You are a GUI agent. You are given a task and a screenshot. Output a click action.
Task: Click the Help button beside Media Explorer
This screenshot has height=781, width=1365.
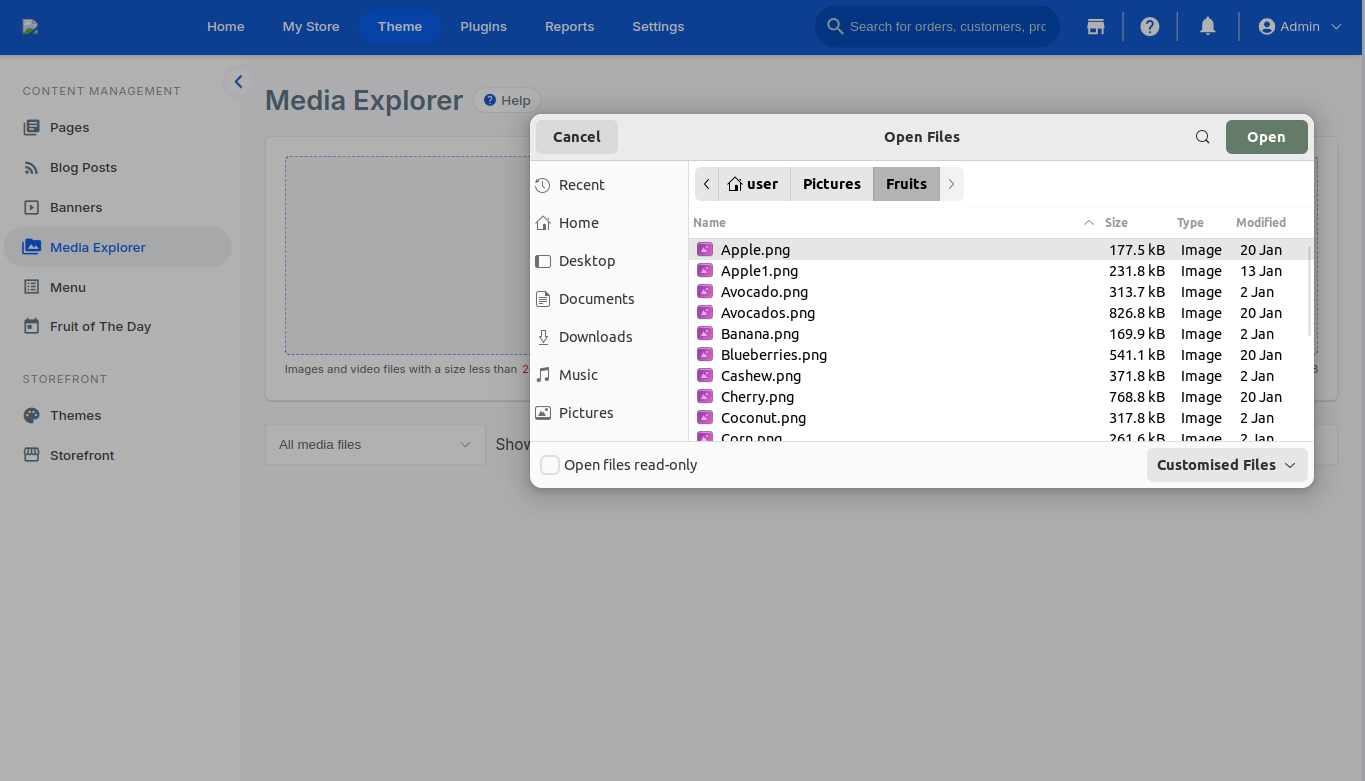point(507,100)
